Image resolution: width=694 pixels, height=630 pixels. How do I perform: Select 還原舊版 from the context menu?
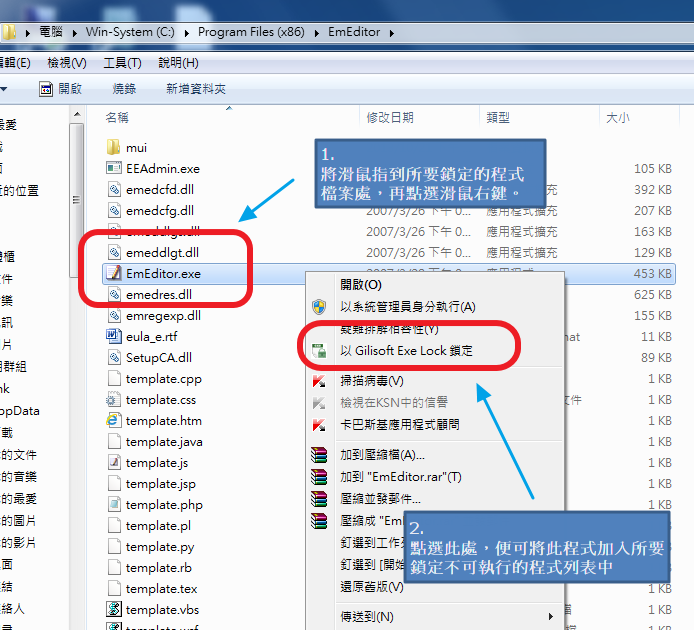365,587
